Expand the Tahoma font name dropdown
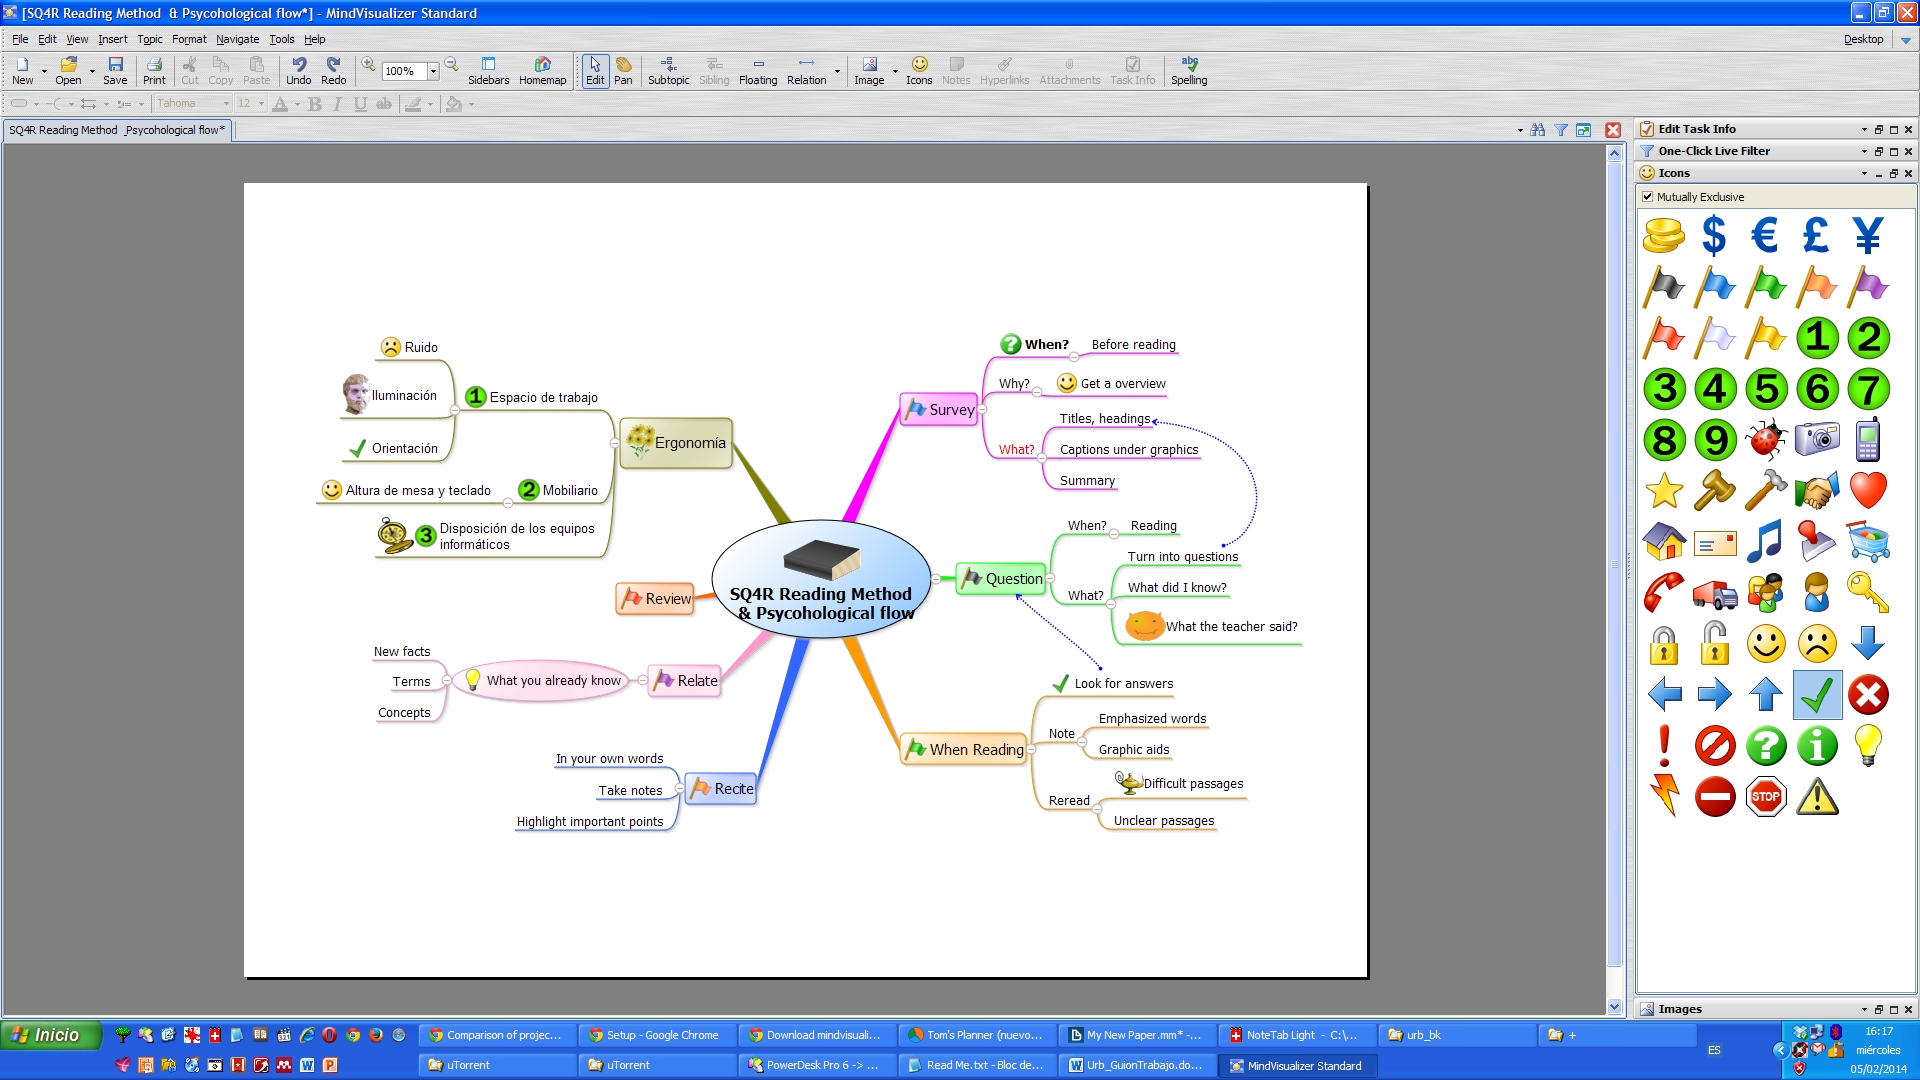 (227, 104)
